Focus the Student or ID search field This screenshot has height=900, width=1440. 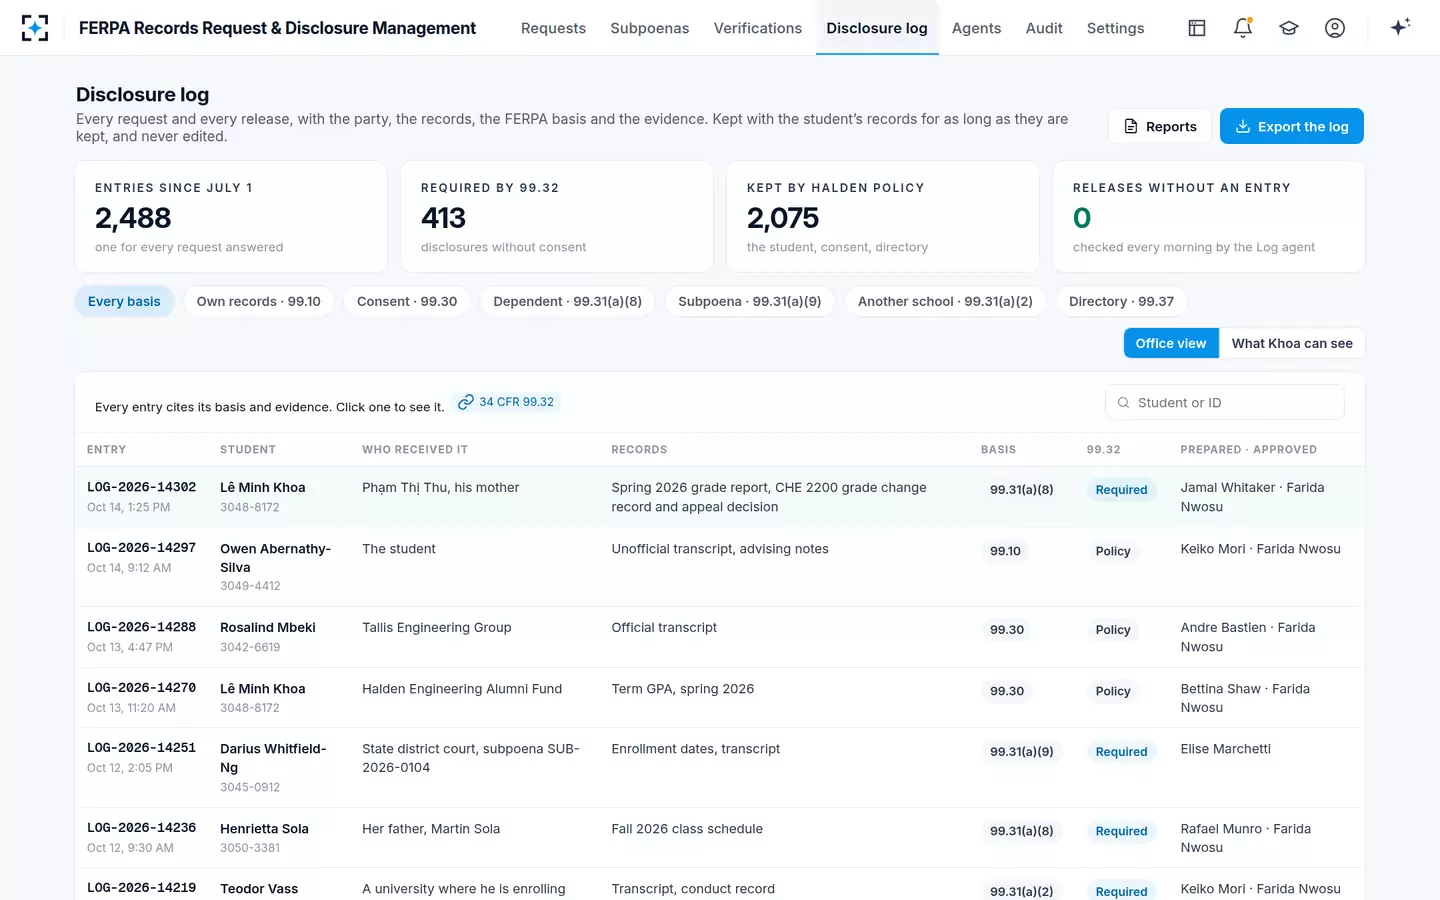coord(1225,402)
